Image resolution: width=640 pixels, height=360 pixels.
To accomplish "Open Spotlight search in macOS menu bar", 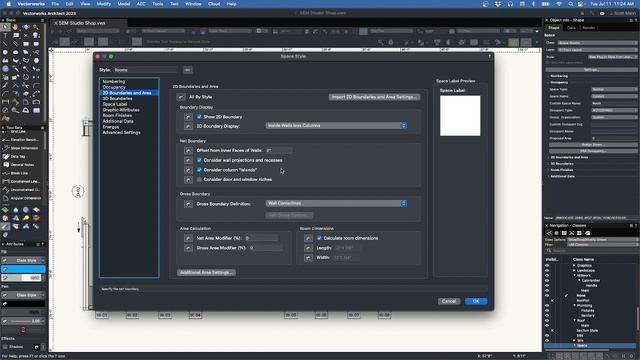I will tap(570, 4).
